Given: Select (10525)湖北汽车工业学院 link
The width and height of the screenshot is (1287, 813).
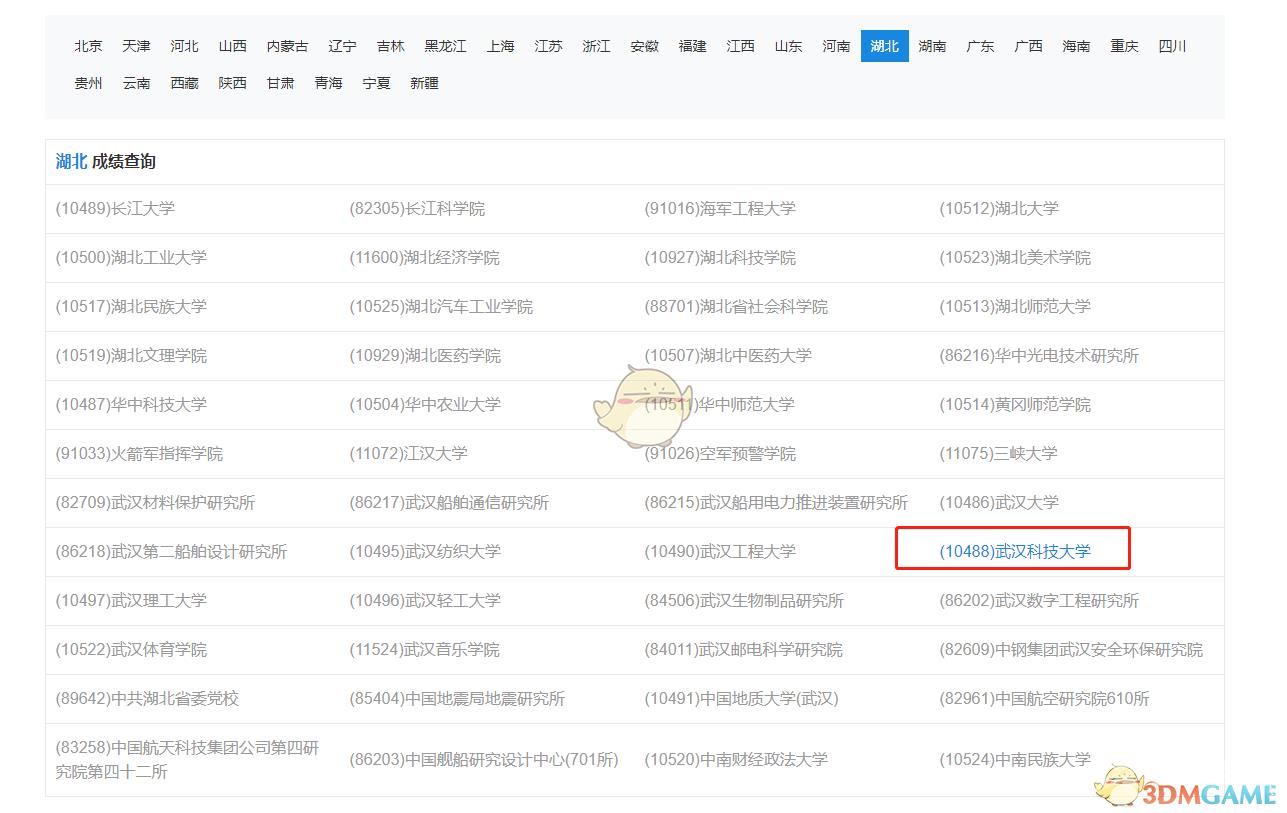Looking at the screenshot, I should coord(441,307).
